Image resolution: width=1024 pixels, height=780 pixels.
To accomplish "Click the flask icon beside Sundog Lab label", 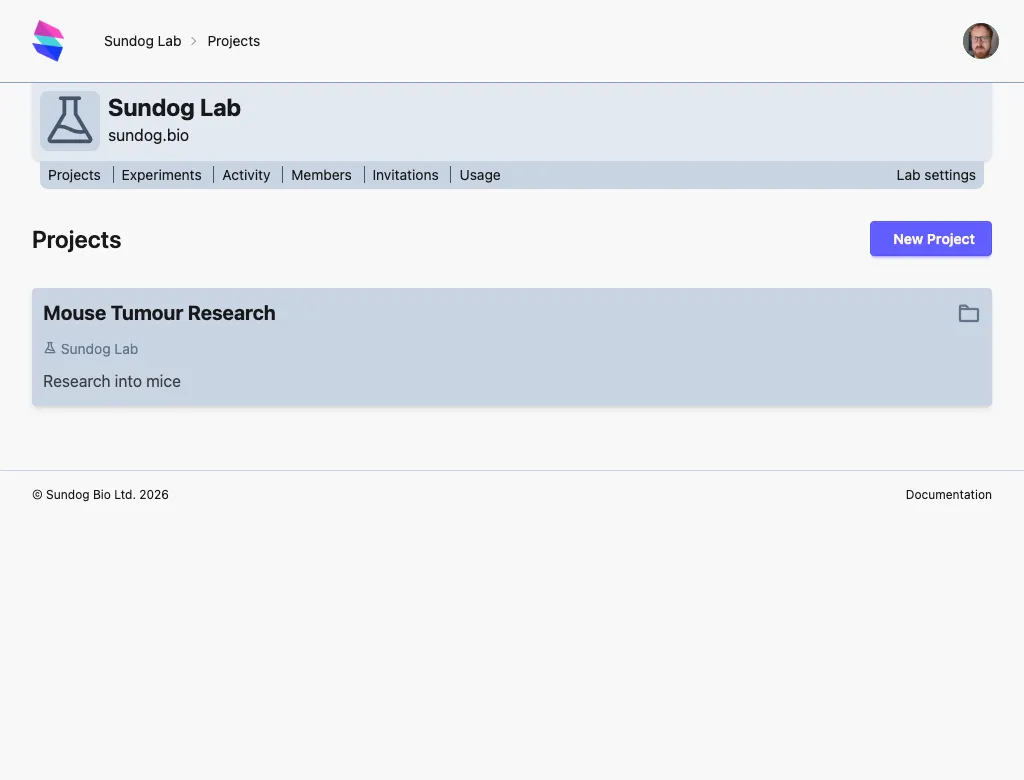I will [49, 348].
